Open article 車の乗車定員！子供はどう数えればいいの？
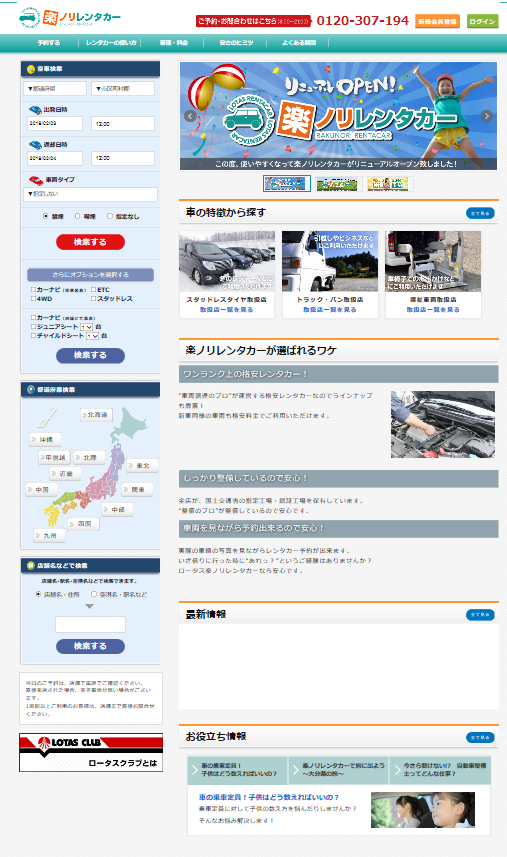The width and height of the screenshot is (507, 857). (269, 797)
